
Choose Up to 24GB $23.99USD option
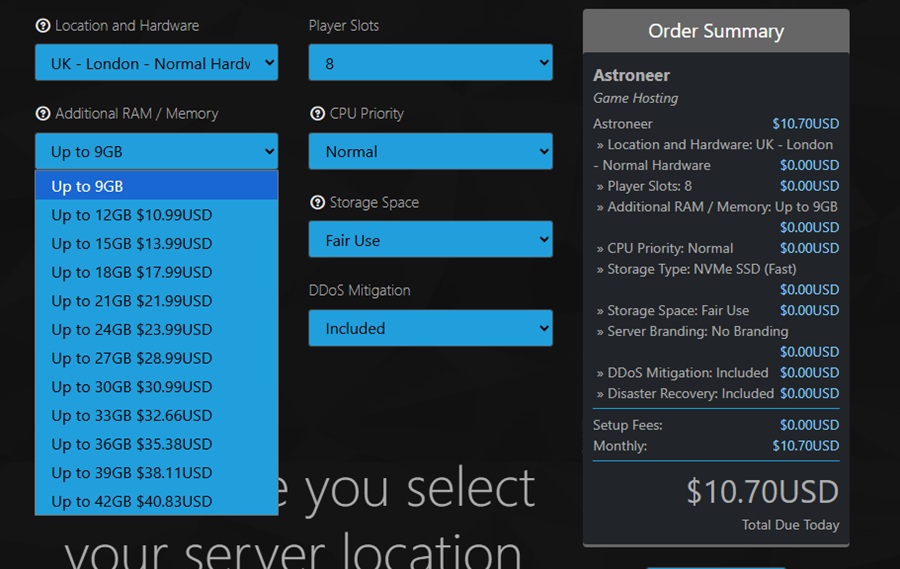(156, 330)
